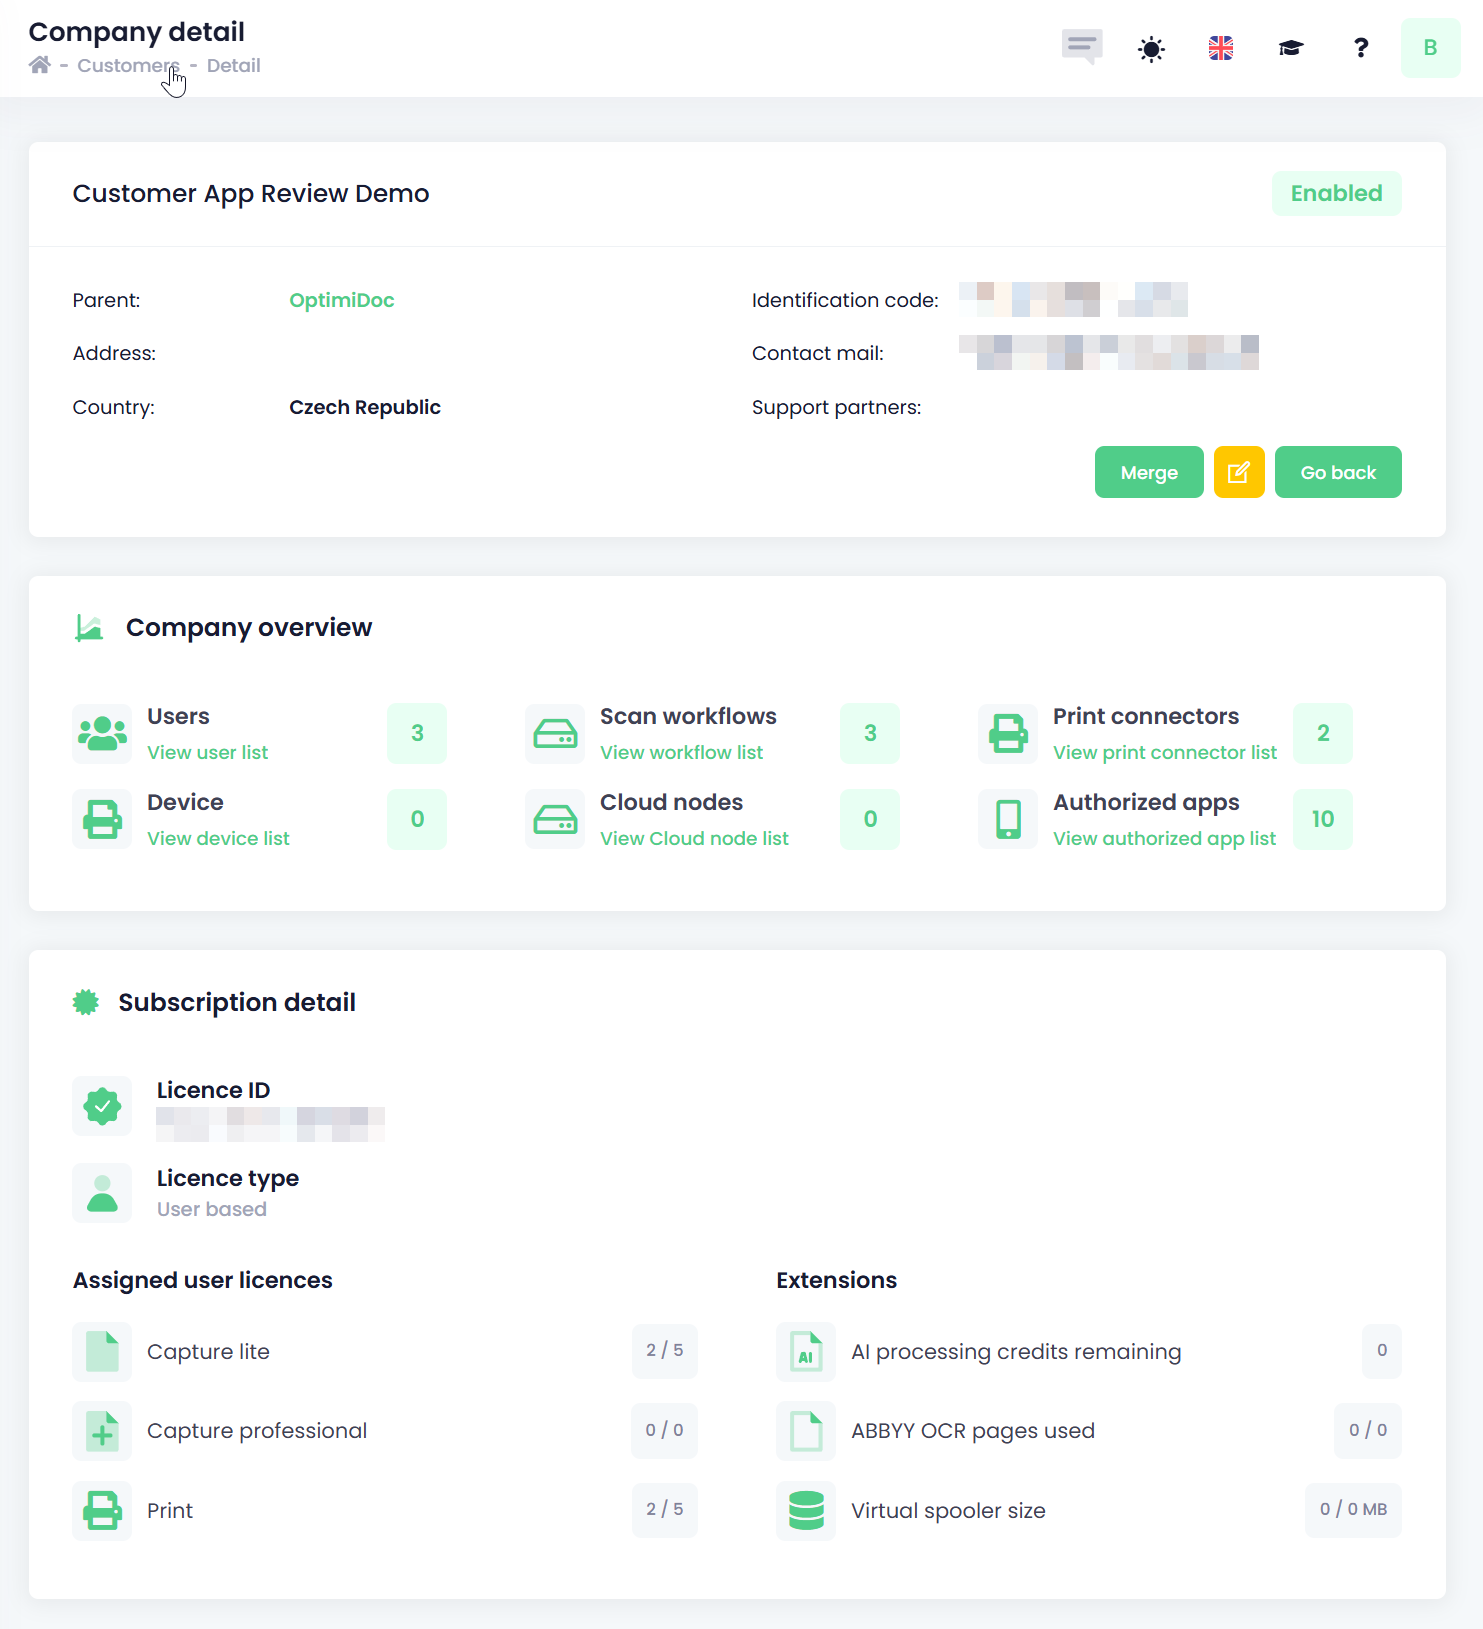Open View device list link
This screenshot has height=1629, width=1483.
(x=218, y=838)
